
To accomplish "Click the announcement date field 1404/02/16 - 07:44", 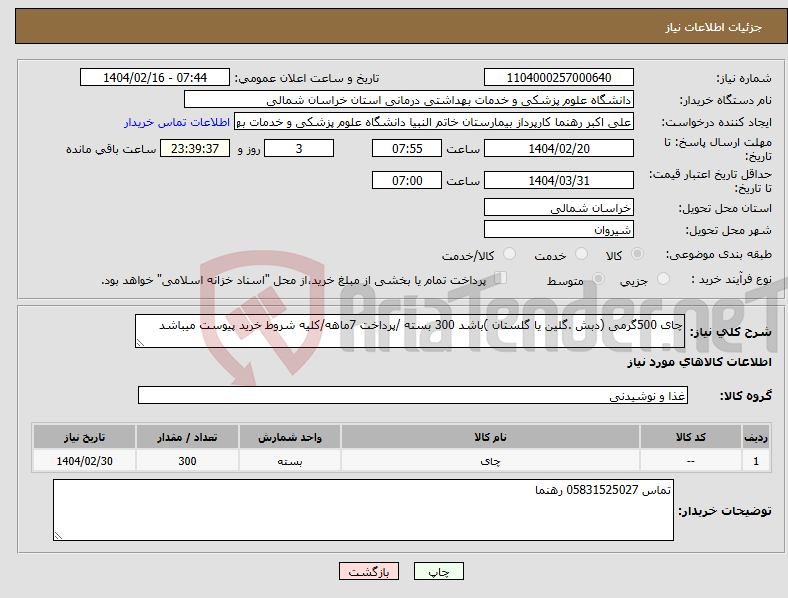I will coord(155,77).
